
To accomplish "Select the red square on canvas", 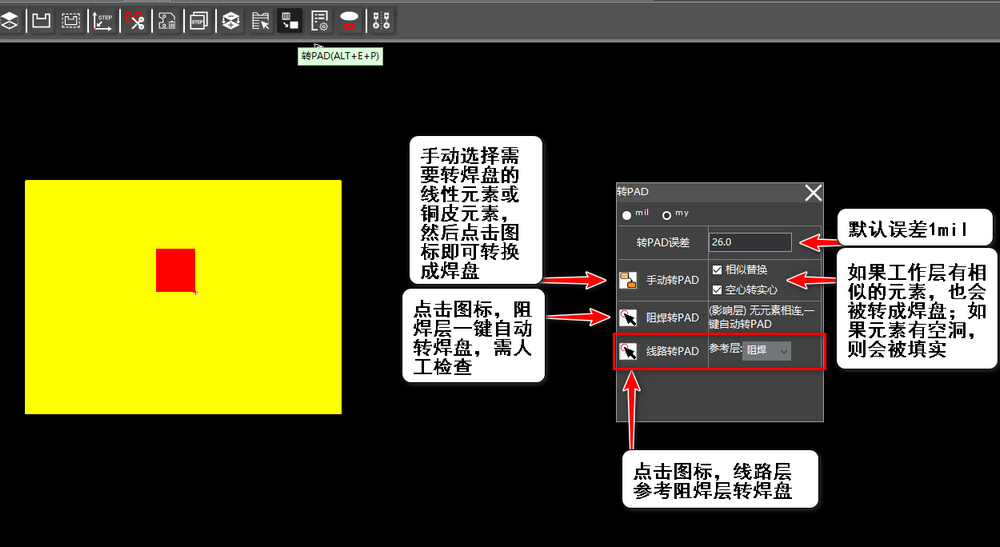I will (175, 270).
